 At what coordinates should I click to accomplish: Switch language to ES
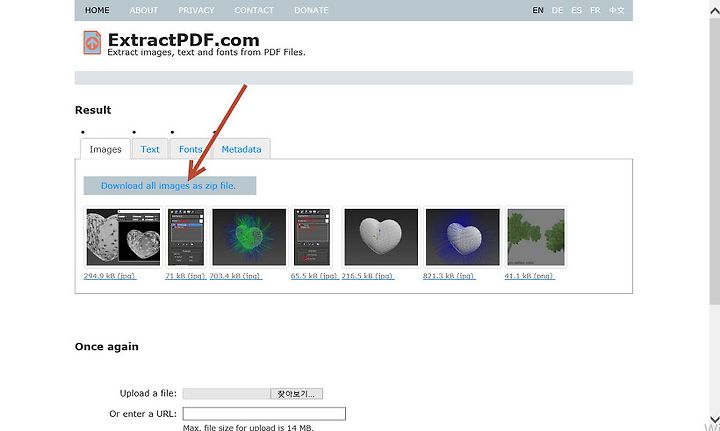576,10
